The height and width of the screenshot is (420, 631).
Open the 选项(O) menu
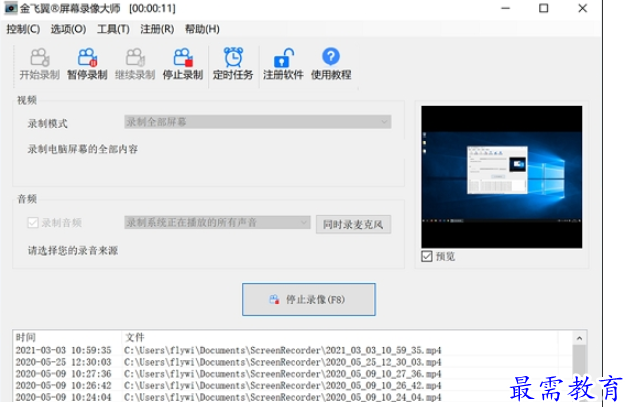(68, 29)
